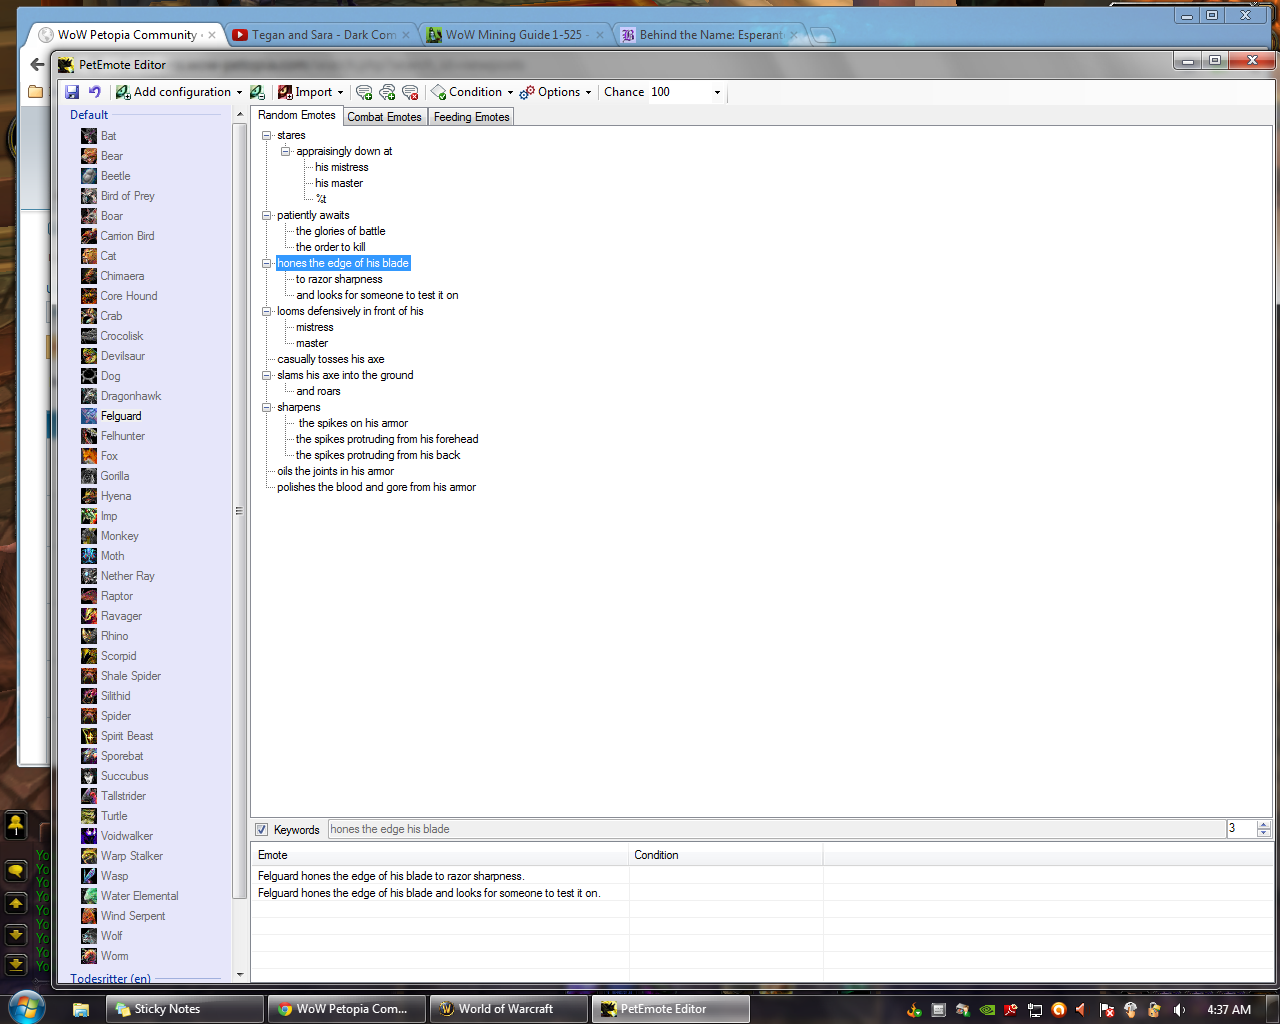Switch to the Random Emotes tab
This screenshot has height=1024, width=1280.
coord(297,115)
